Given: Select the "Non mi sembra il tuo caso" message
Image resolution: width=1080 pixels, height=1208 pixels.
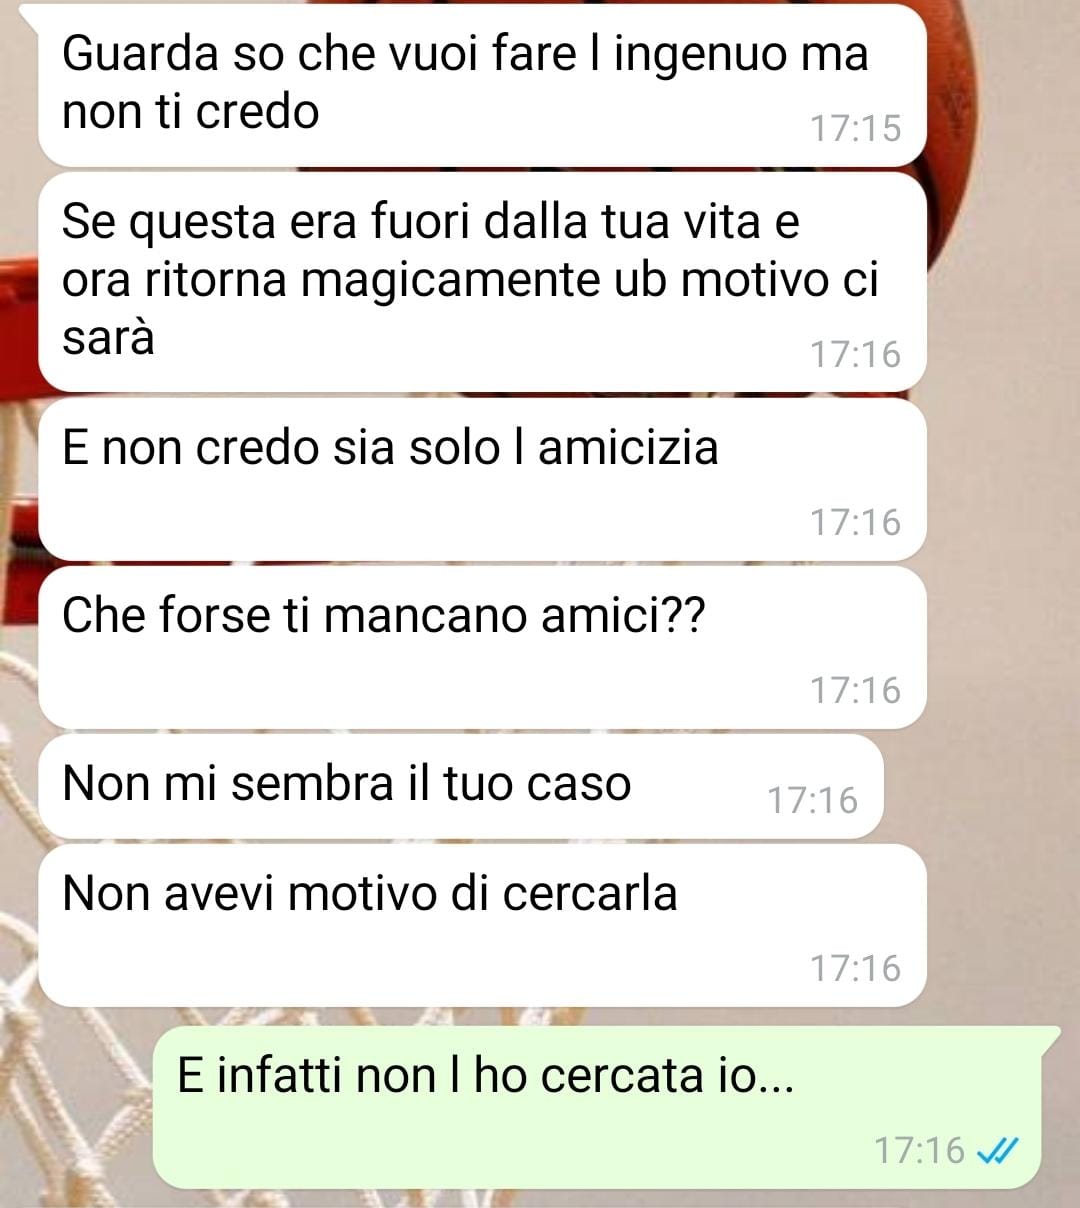Looking at the screenshot, I should [x=461, y=786].
